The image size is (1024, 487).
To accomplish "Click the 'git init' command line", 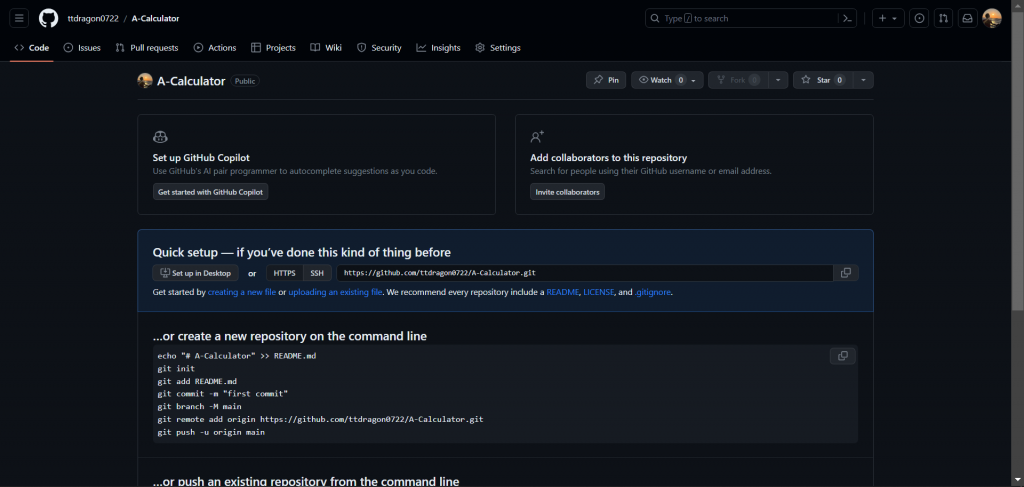I will pos(176,369).
